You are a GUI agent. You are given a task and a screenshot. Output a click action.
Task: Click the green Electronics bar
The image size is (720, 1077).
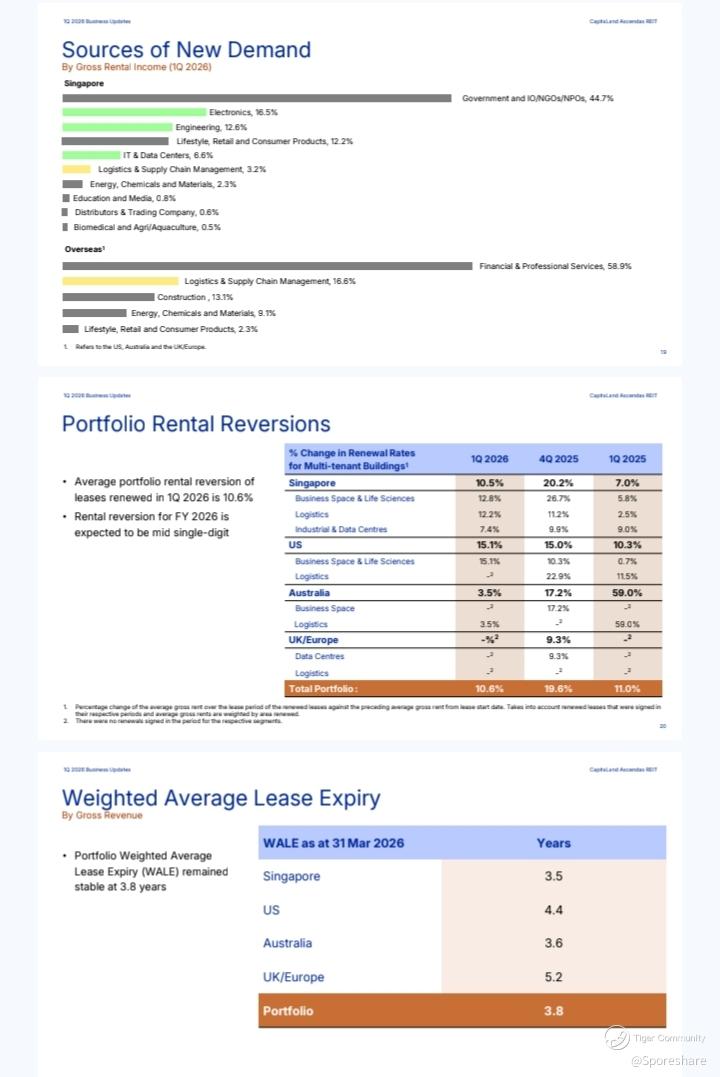[x=134, y=112]
